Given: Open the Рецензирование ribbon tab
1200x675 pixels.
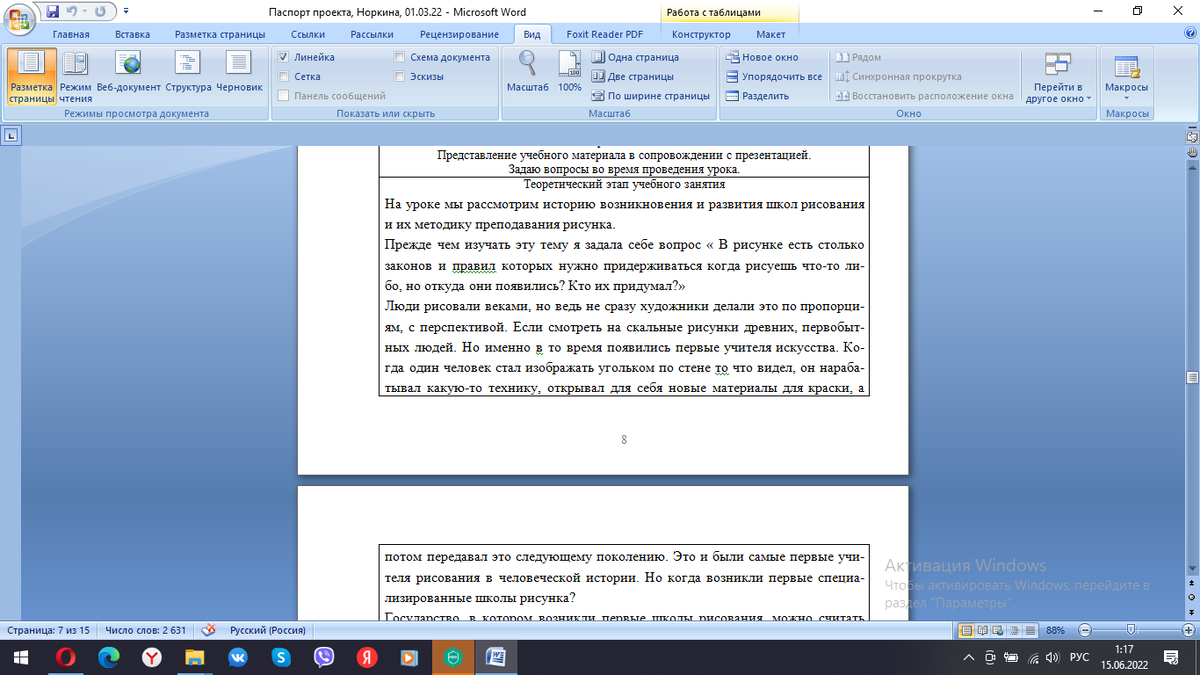Looking at the screenshot, I should [459, 34].
